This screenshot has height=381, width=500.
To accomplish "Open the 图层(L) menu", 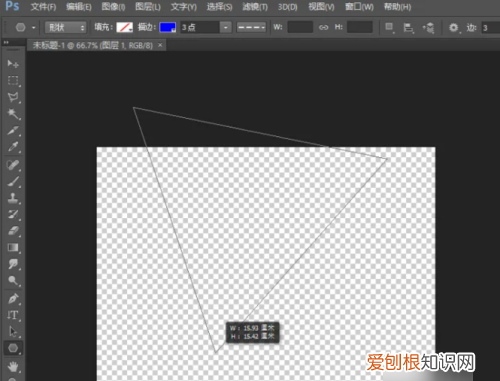I will (148, 7).
